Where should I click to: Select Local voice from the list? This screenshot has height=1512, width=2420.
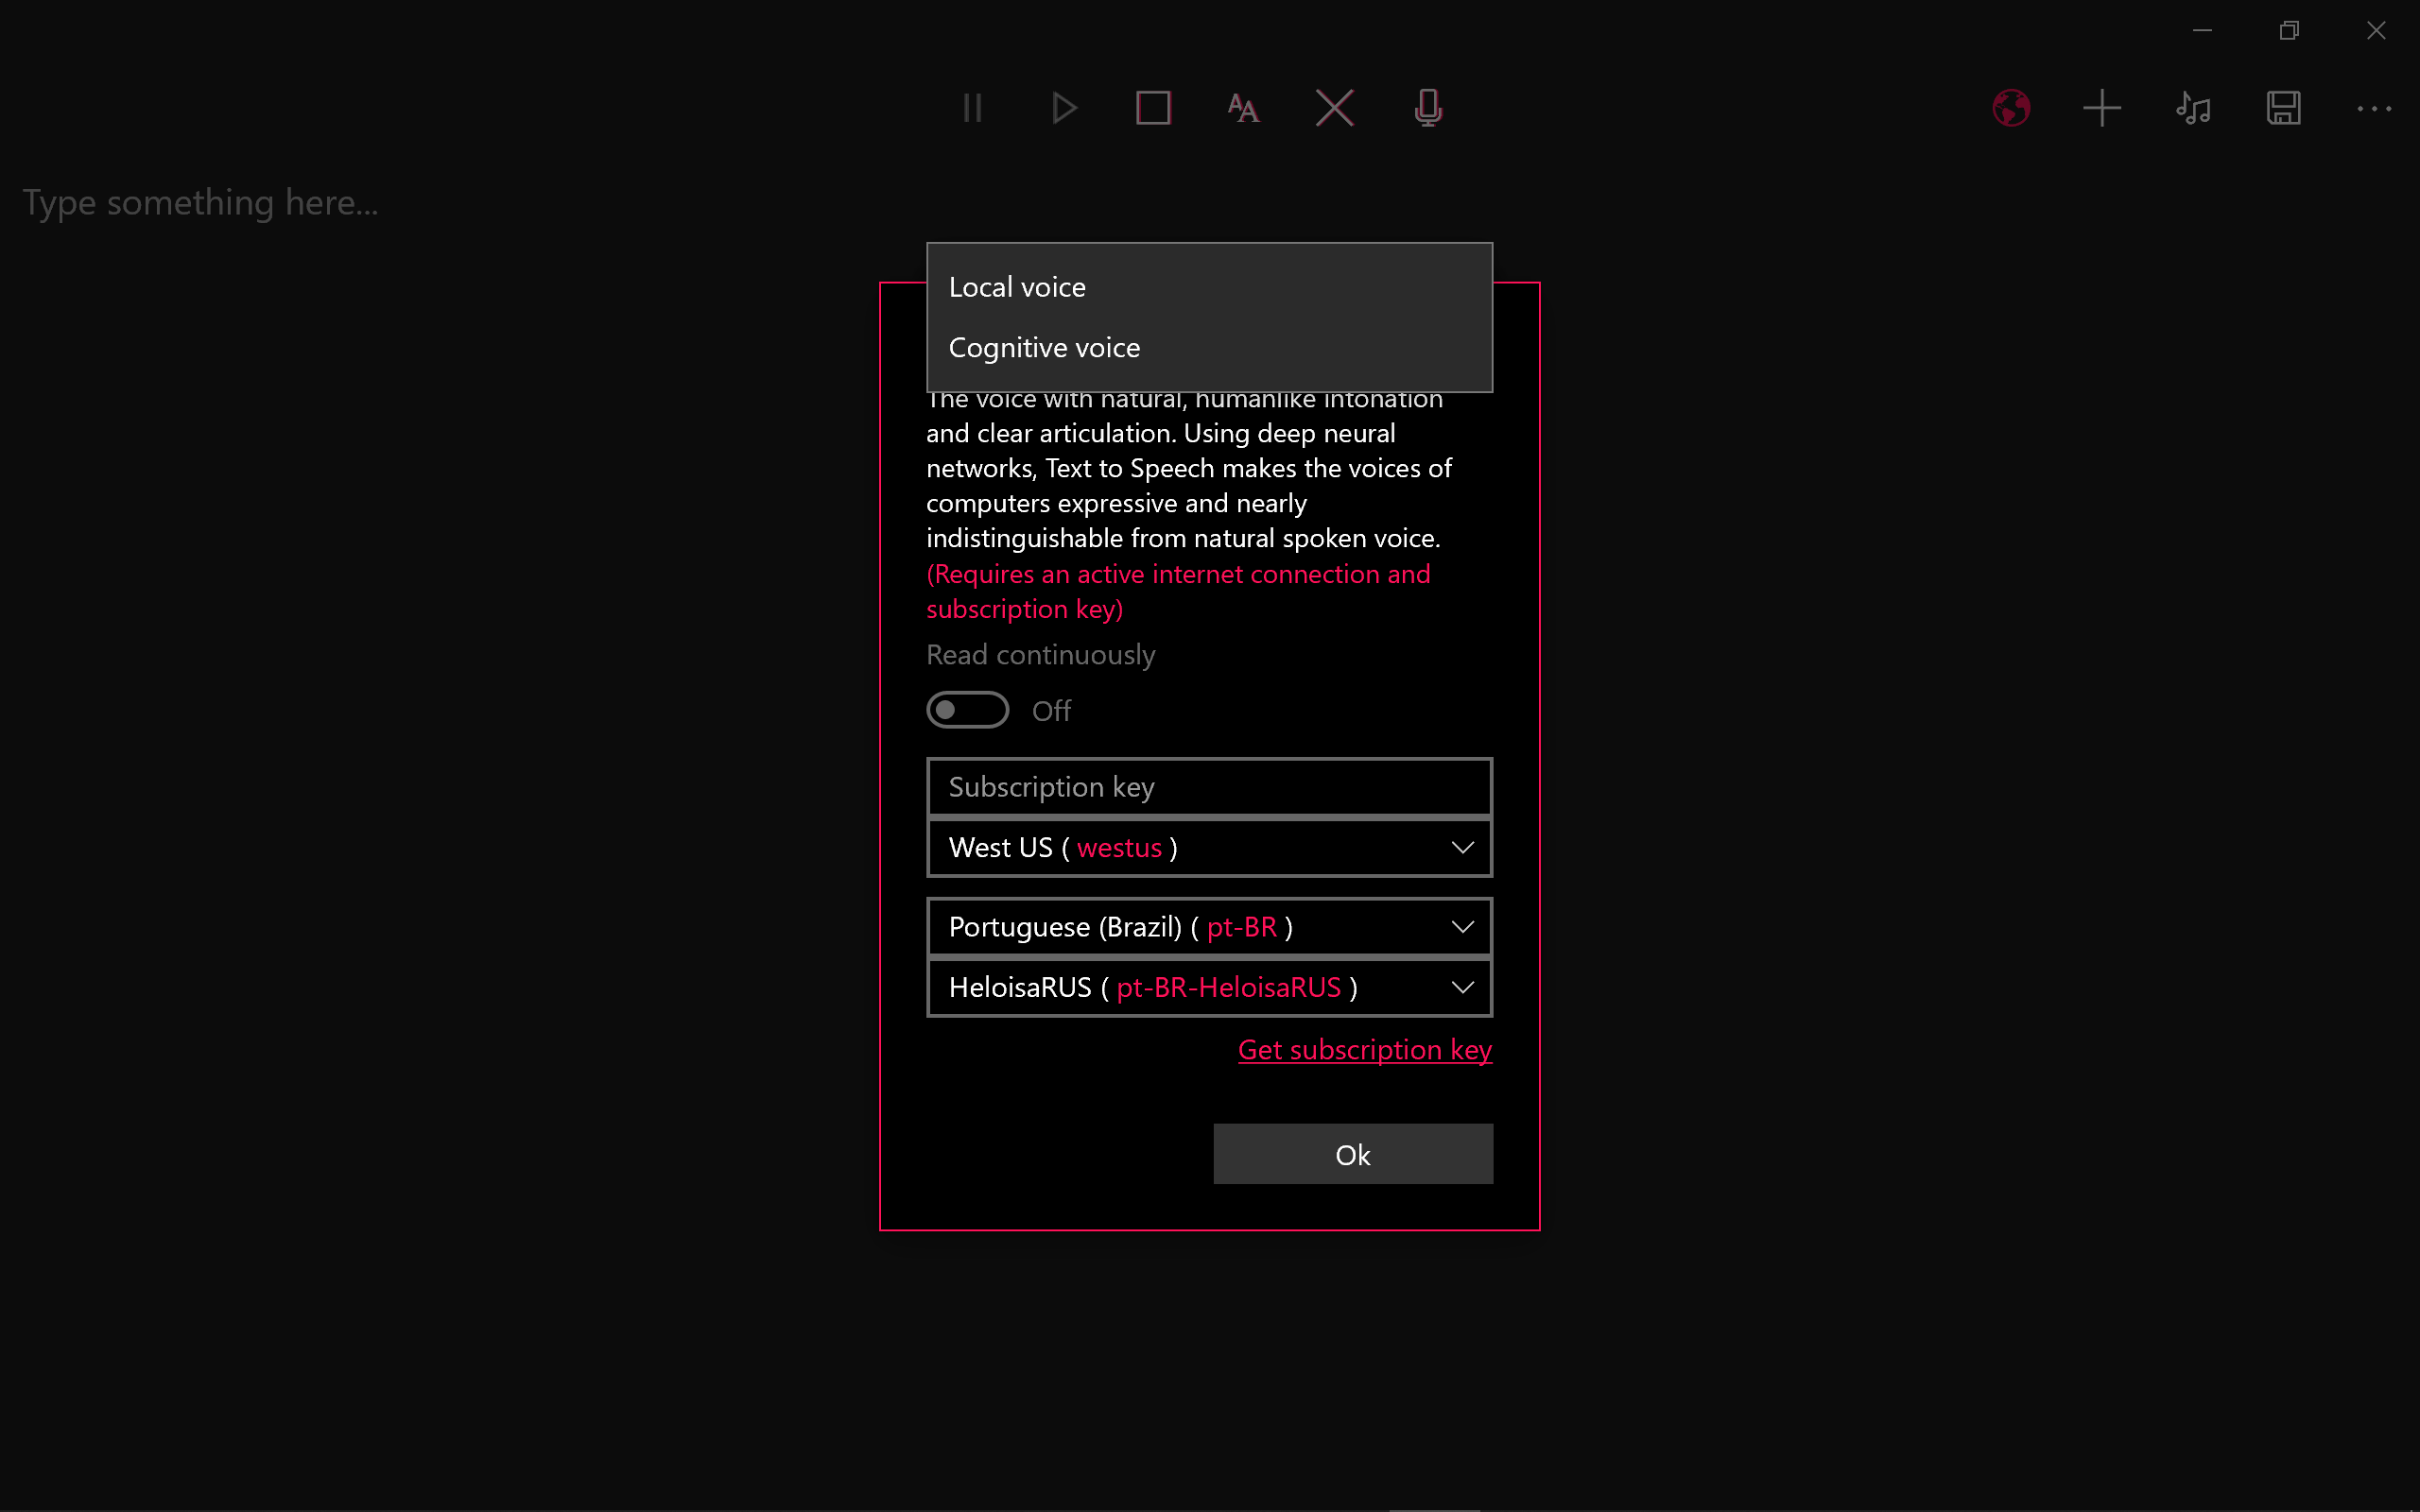coord(1017,287)
